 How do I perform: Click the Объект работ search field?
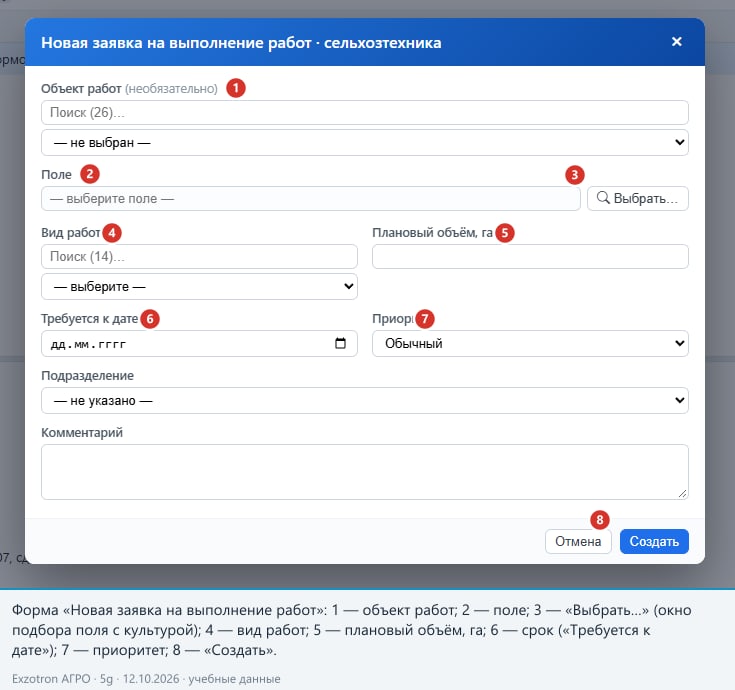tap(364, 112)
